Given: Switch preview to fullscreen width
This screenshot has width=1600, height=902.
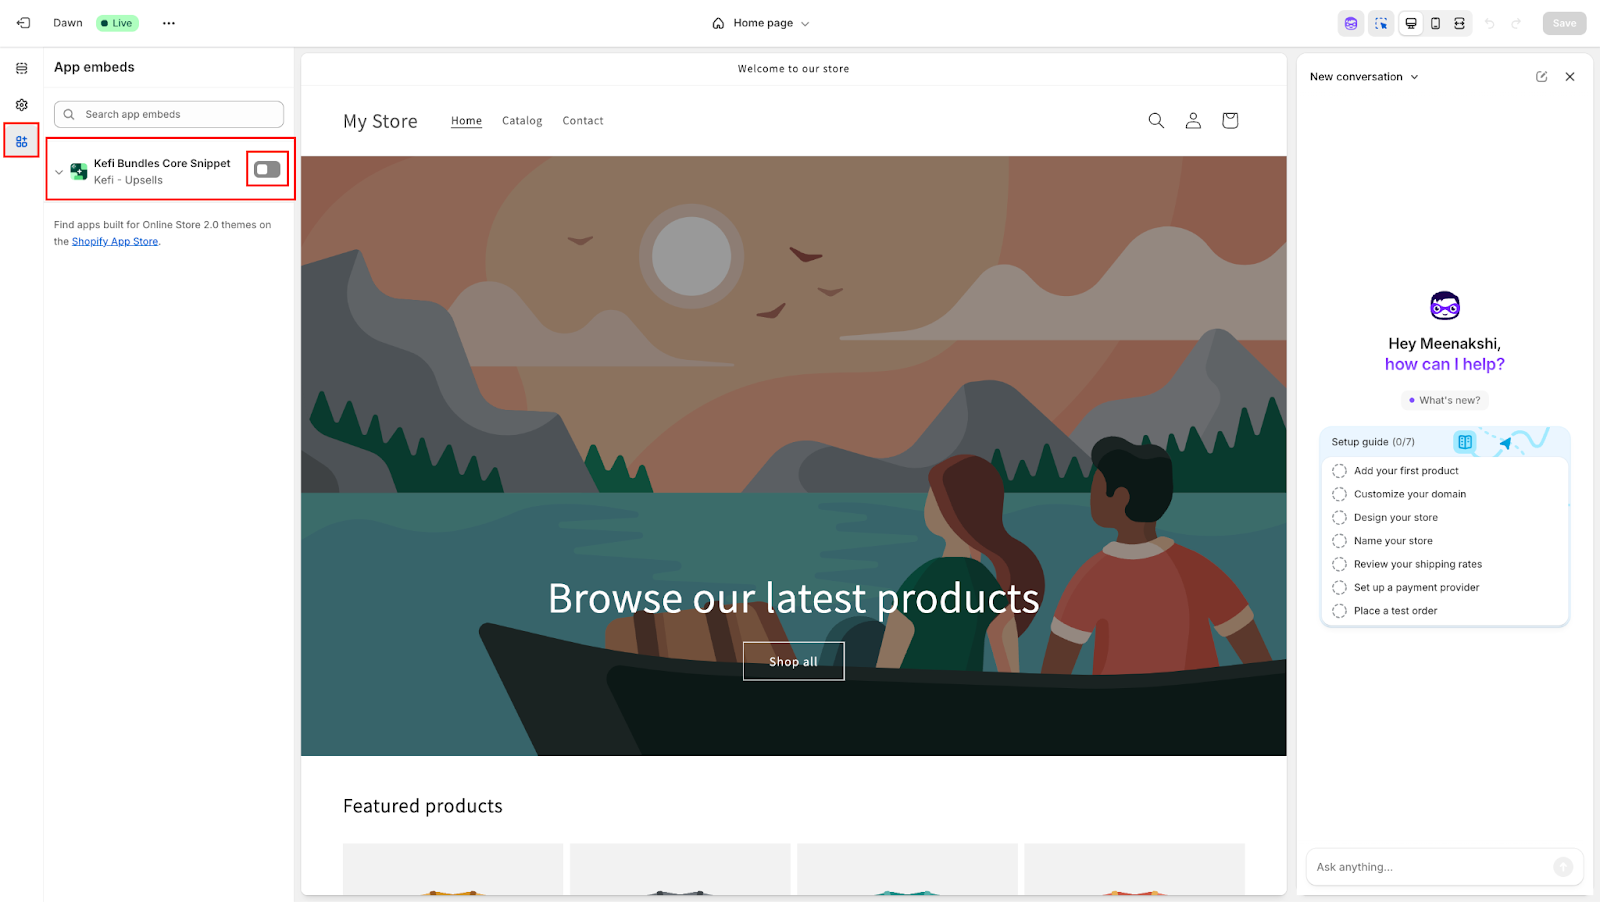Looking at the screenshot, I should 1459,23.
